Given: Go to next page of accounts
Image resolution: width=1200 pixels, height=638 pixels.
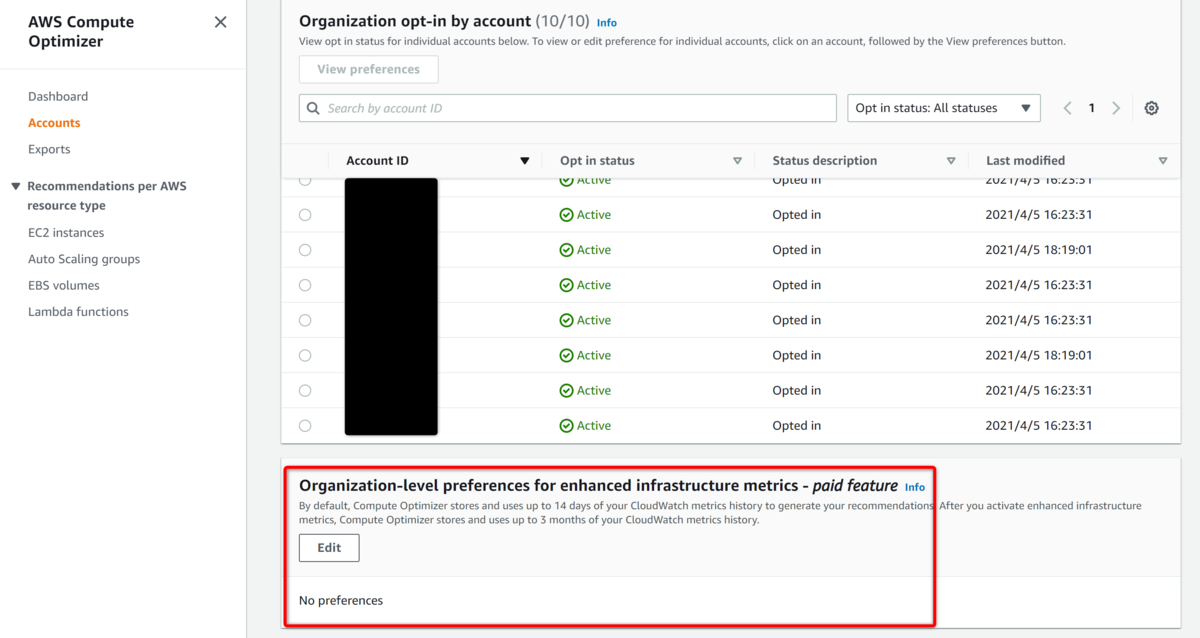Looking at the screenshot, I should click(1116, 108).
